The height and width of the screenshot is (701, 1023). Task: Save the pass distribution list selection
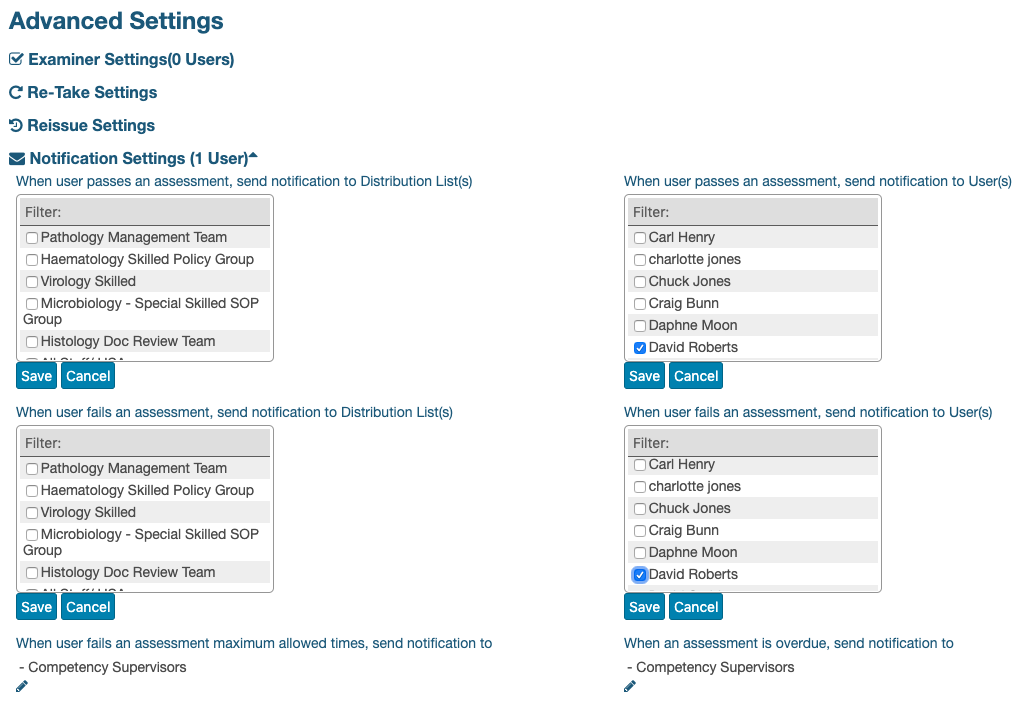tap(36, 376)
